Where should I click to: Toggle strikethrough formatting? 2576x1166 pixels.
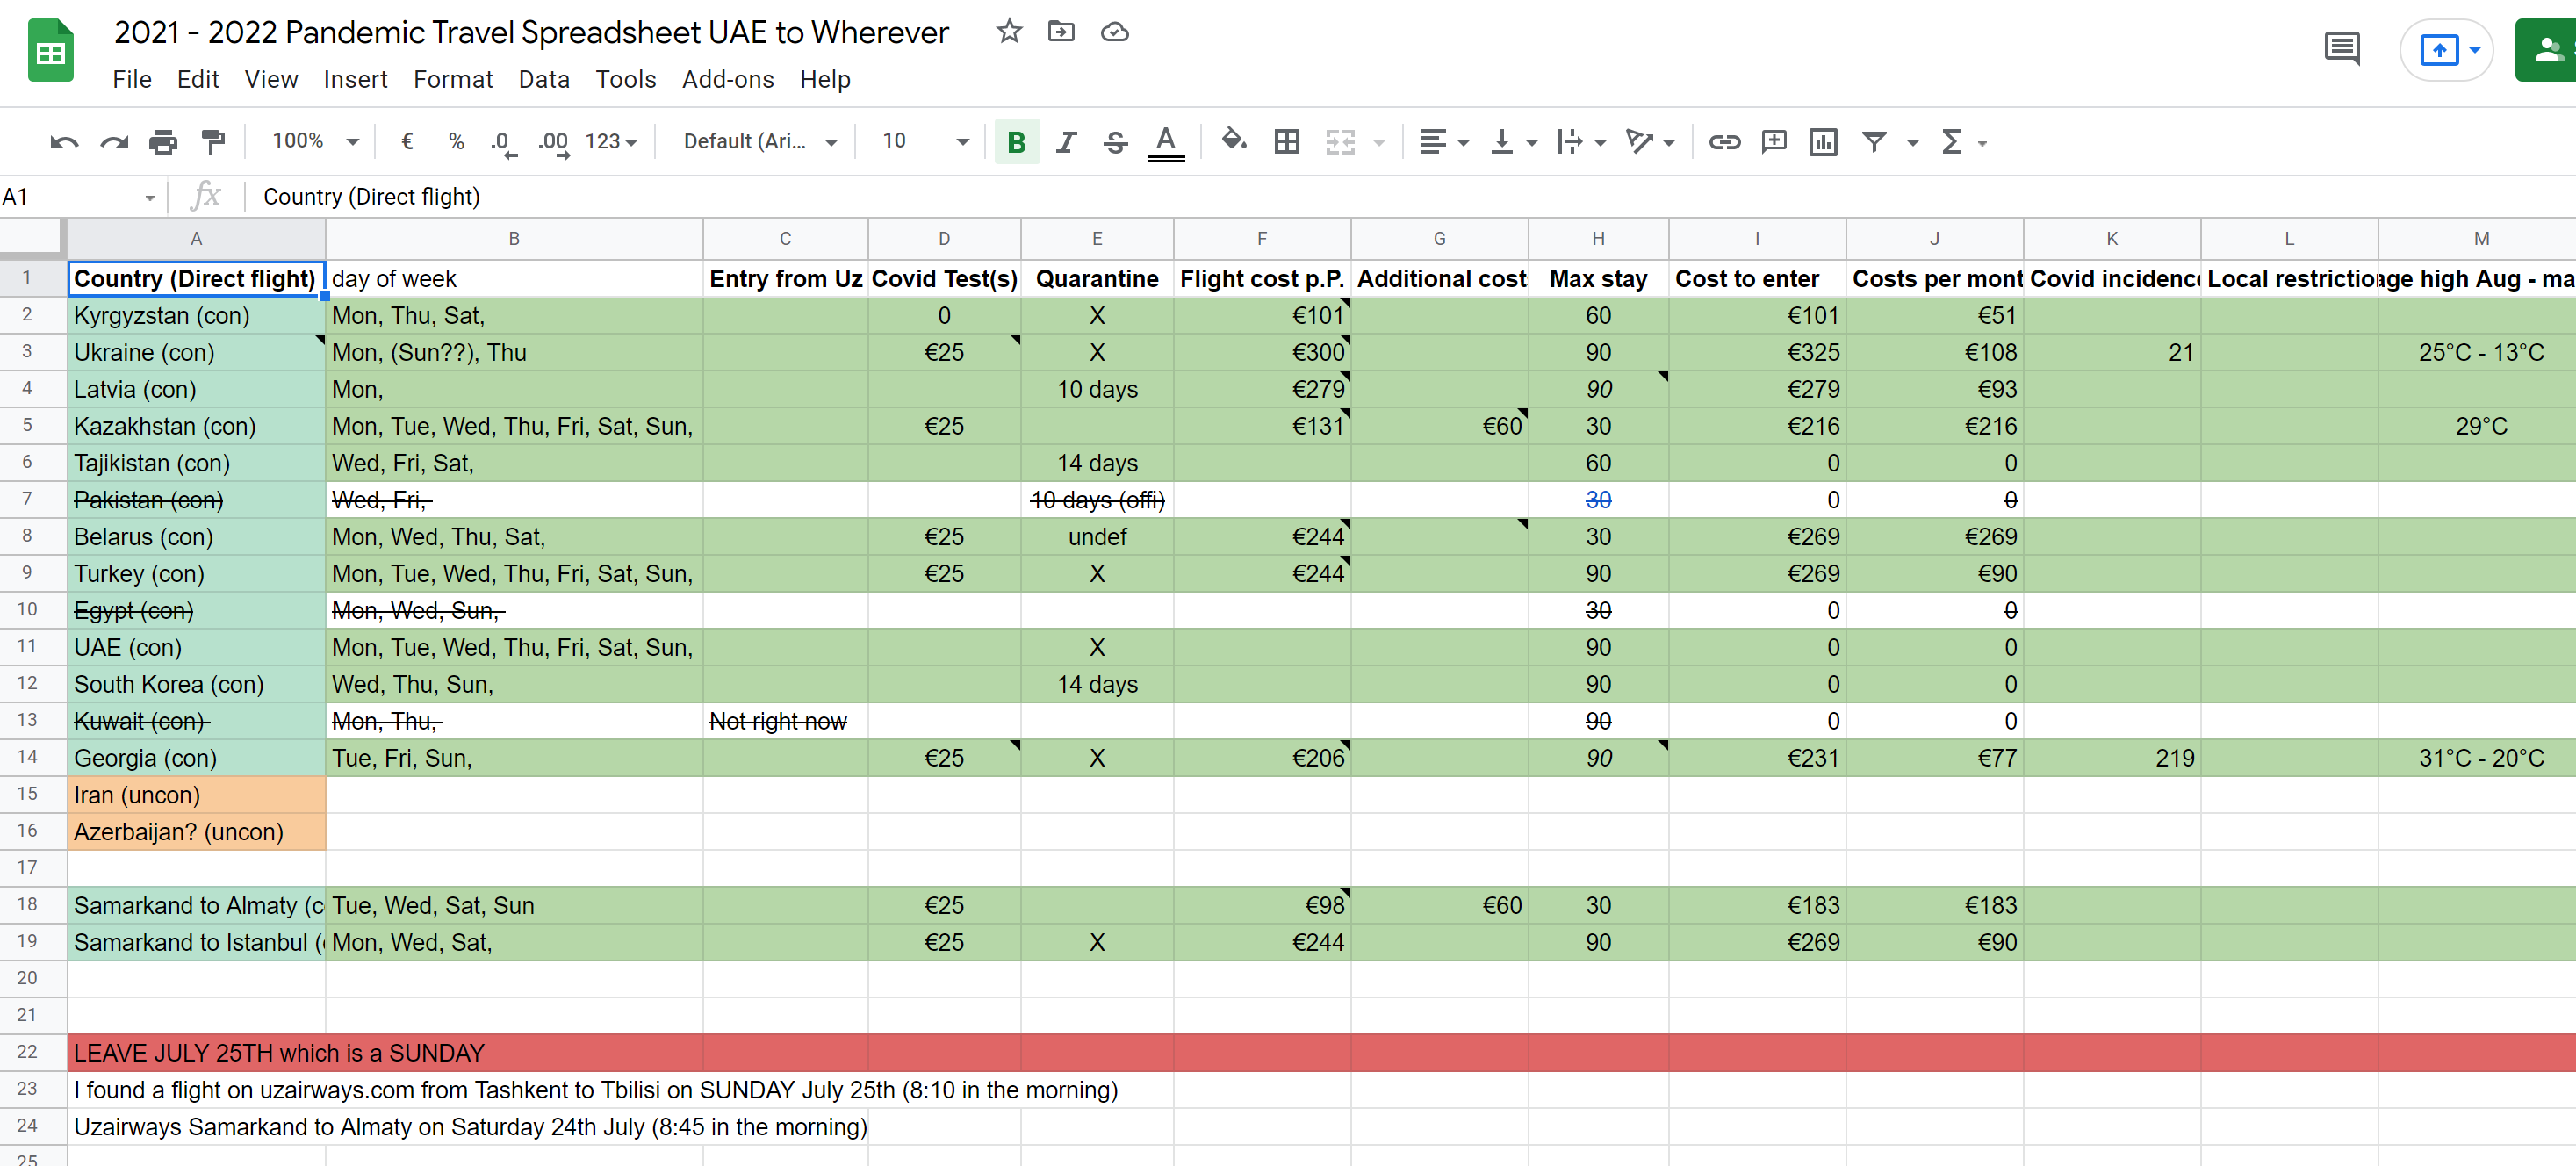coord(1116,142)
